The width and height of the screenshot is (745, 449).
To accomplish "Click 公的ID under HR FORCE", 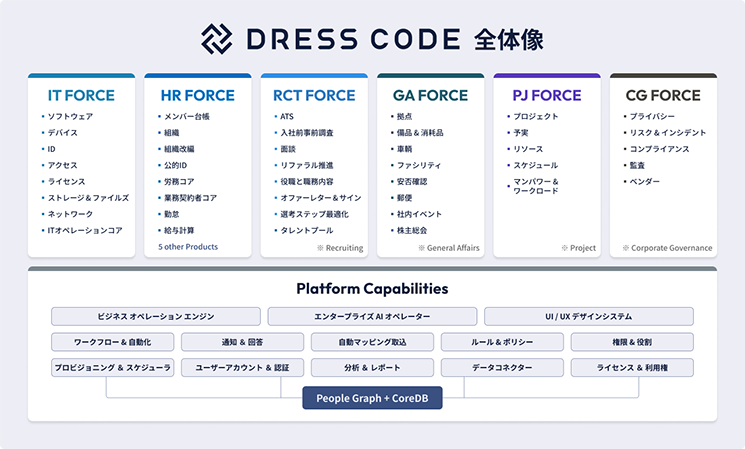I will coord(175,165).
